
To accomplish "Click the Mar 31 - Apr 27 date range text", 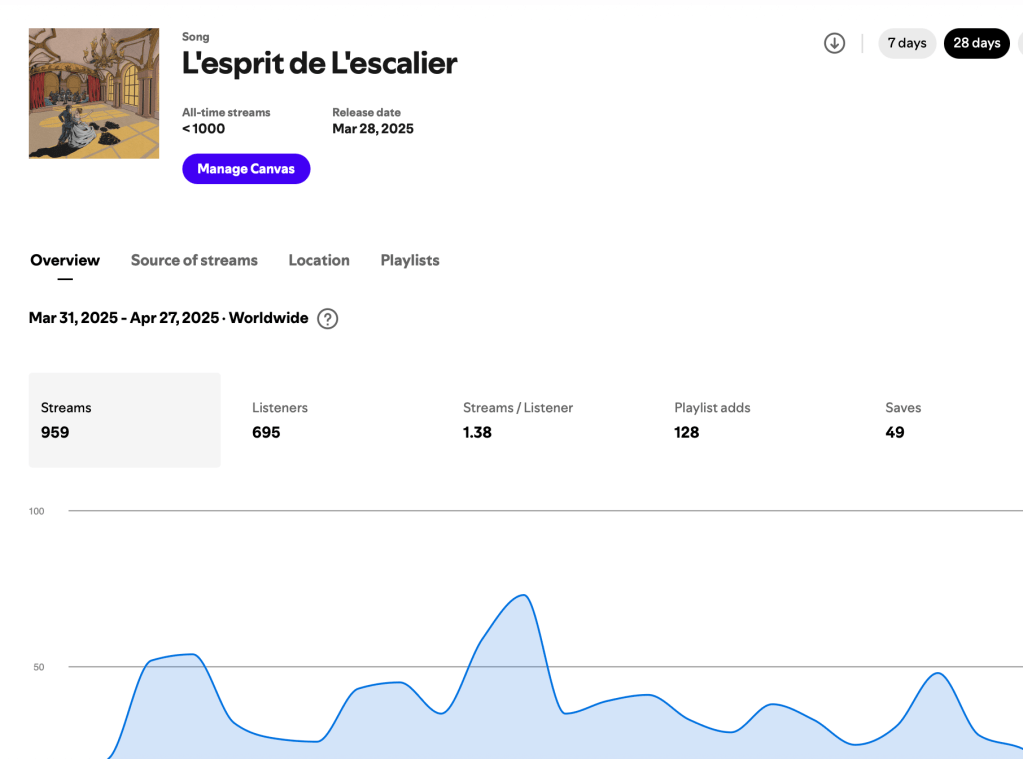I will coord(124,318).
